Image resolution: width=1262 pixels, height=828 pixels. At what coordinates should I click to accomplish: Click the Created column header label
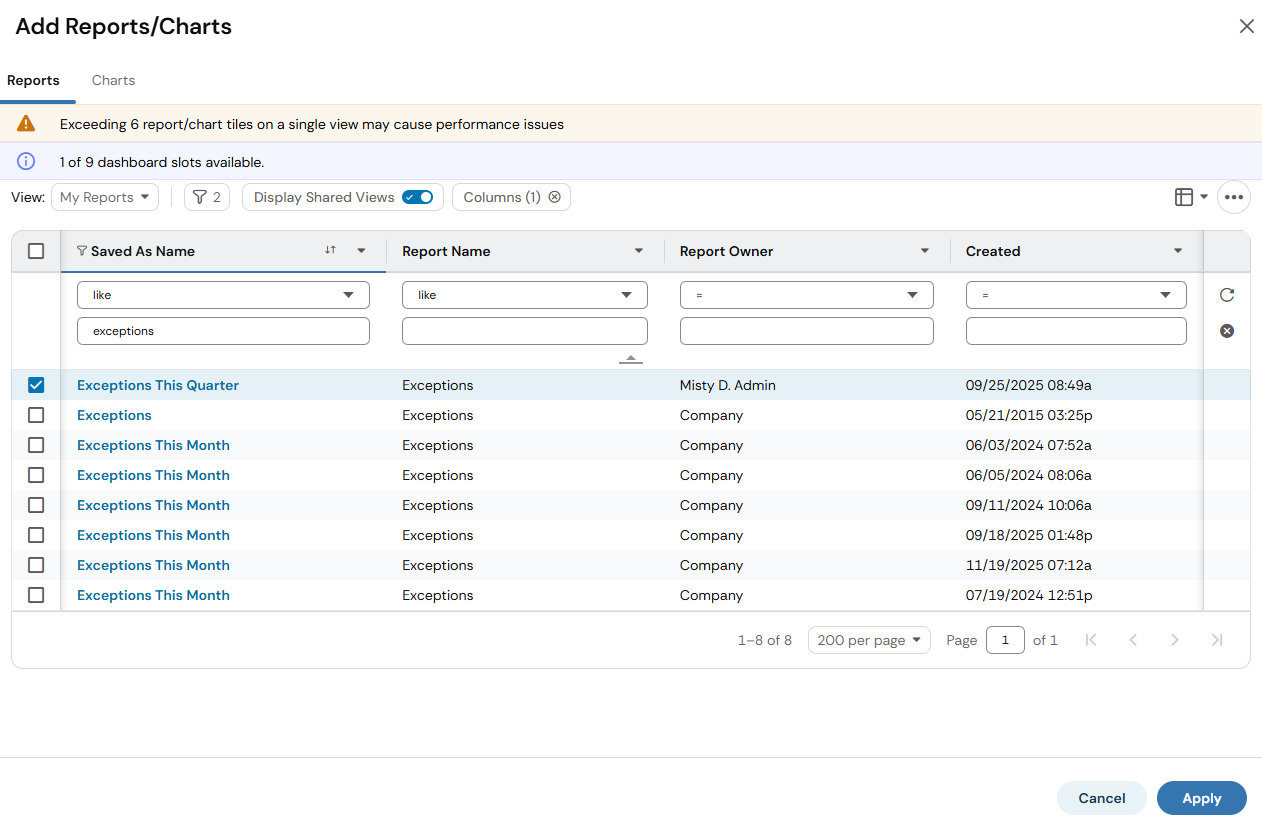[993, 251]
